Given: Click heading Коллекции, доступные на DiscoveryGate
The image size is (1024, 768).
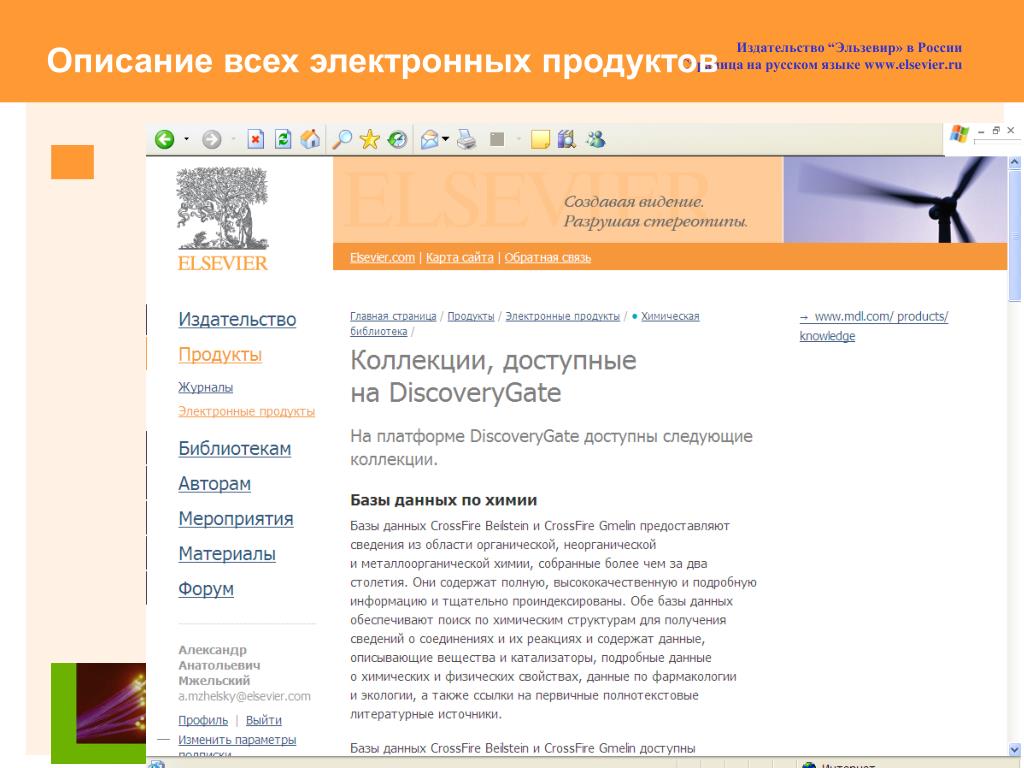Looking at the screenshot, I should tap(493, 377).
